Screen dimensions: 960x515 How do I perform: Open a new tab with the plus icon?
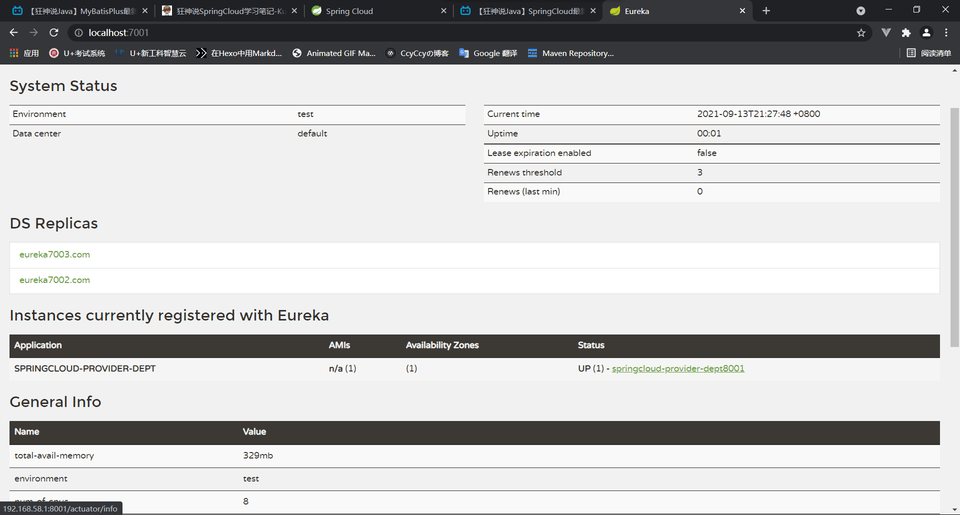point(766,10)
